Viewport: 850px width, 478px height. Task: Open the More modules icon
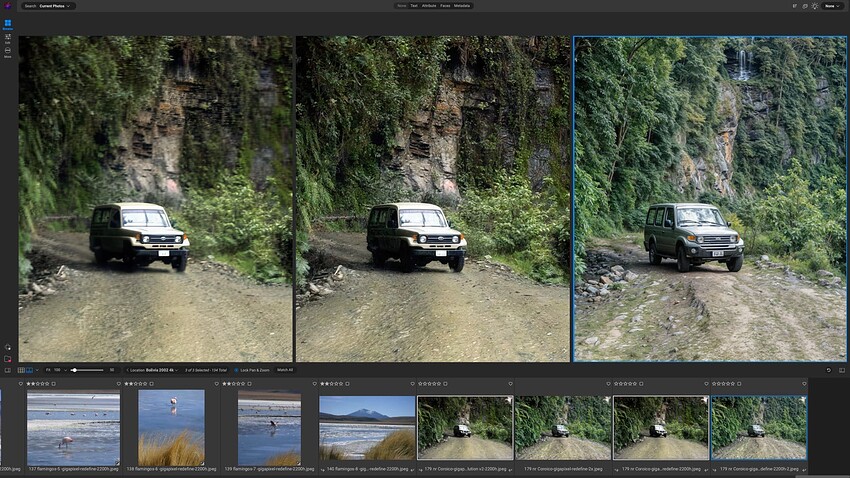click(8, 52)
